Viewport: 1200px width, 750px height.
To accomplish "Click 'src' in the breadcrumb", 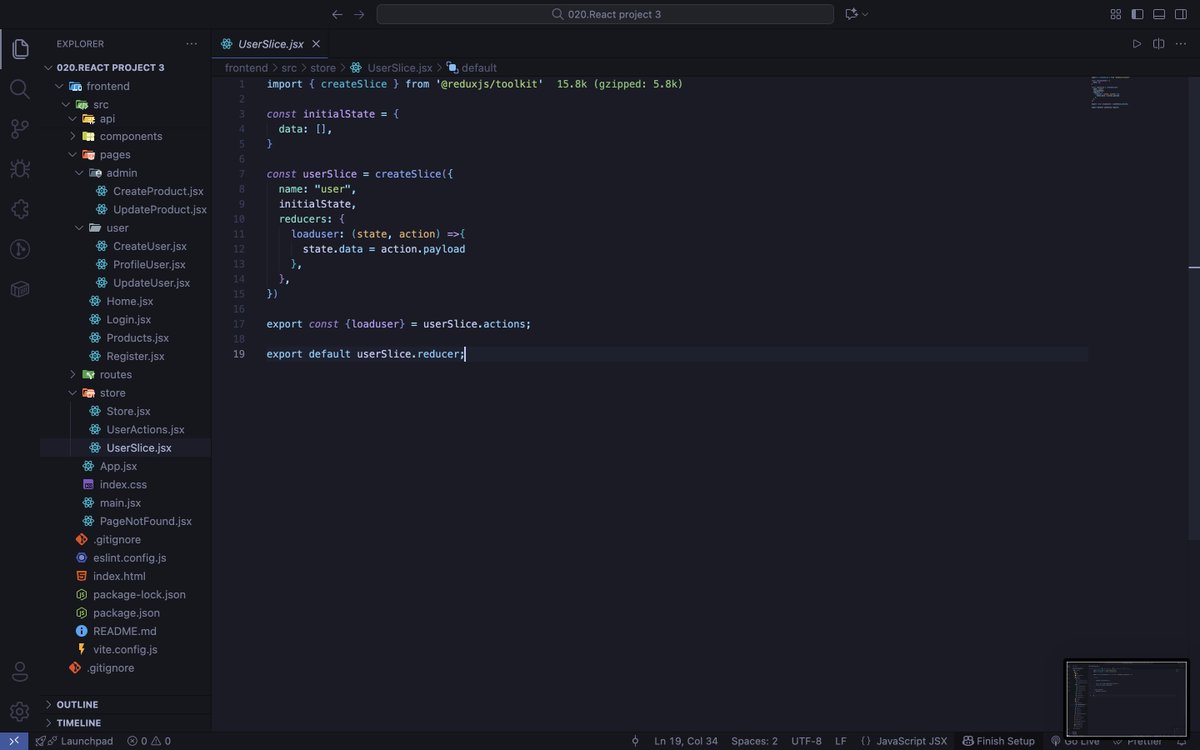I will (x=289, y=68).
